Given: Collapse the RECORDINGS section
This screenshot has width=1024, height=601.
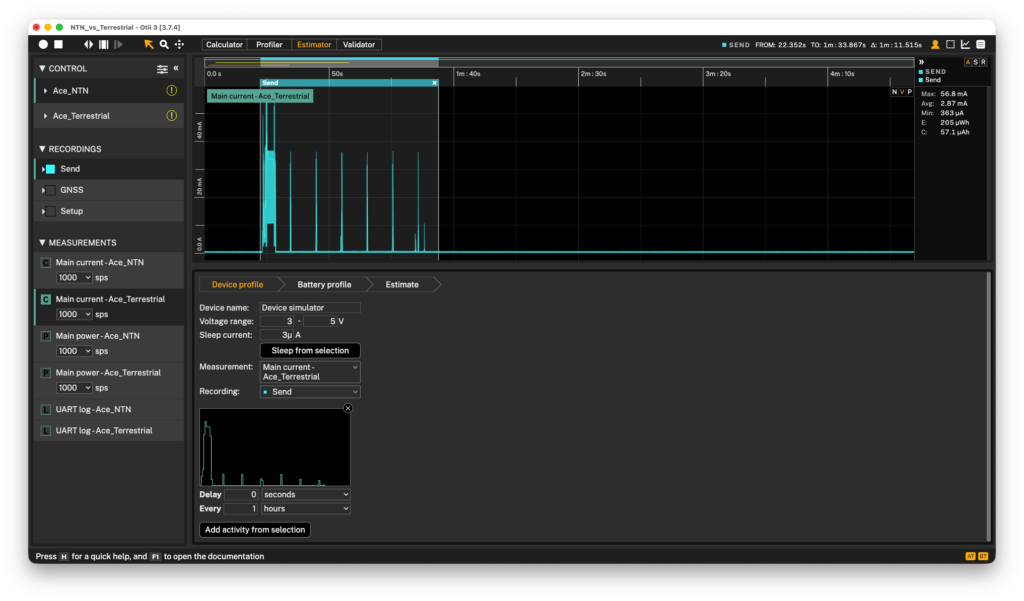Looking at the screenshot, I should (42, 149).
